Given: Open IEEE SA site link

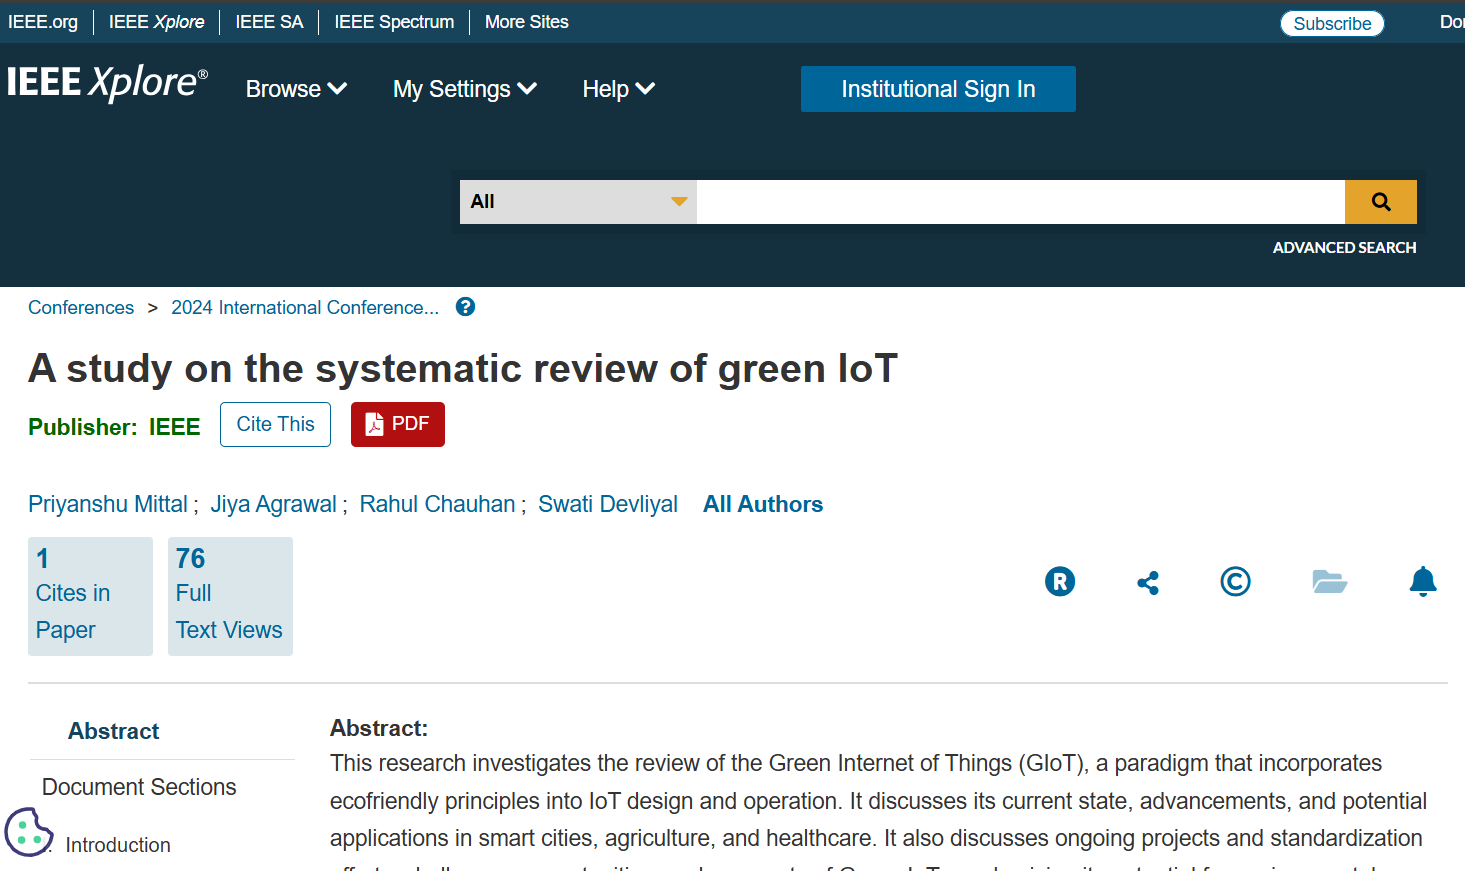Looking at the screenshot, I should (x=269, y=22).
